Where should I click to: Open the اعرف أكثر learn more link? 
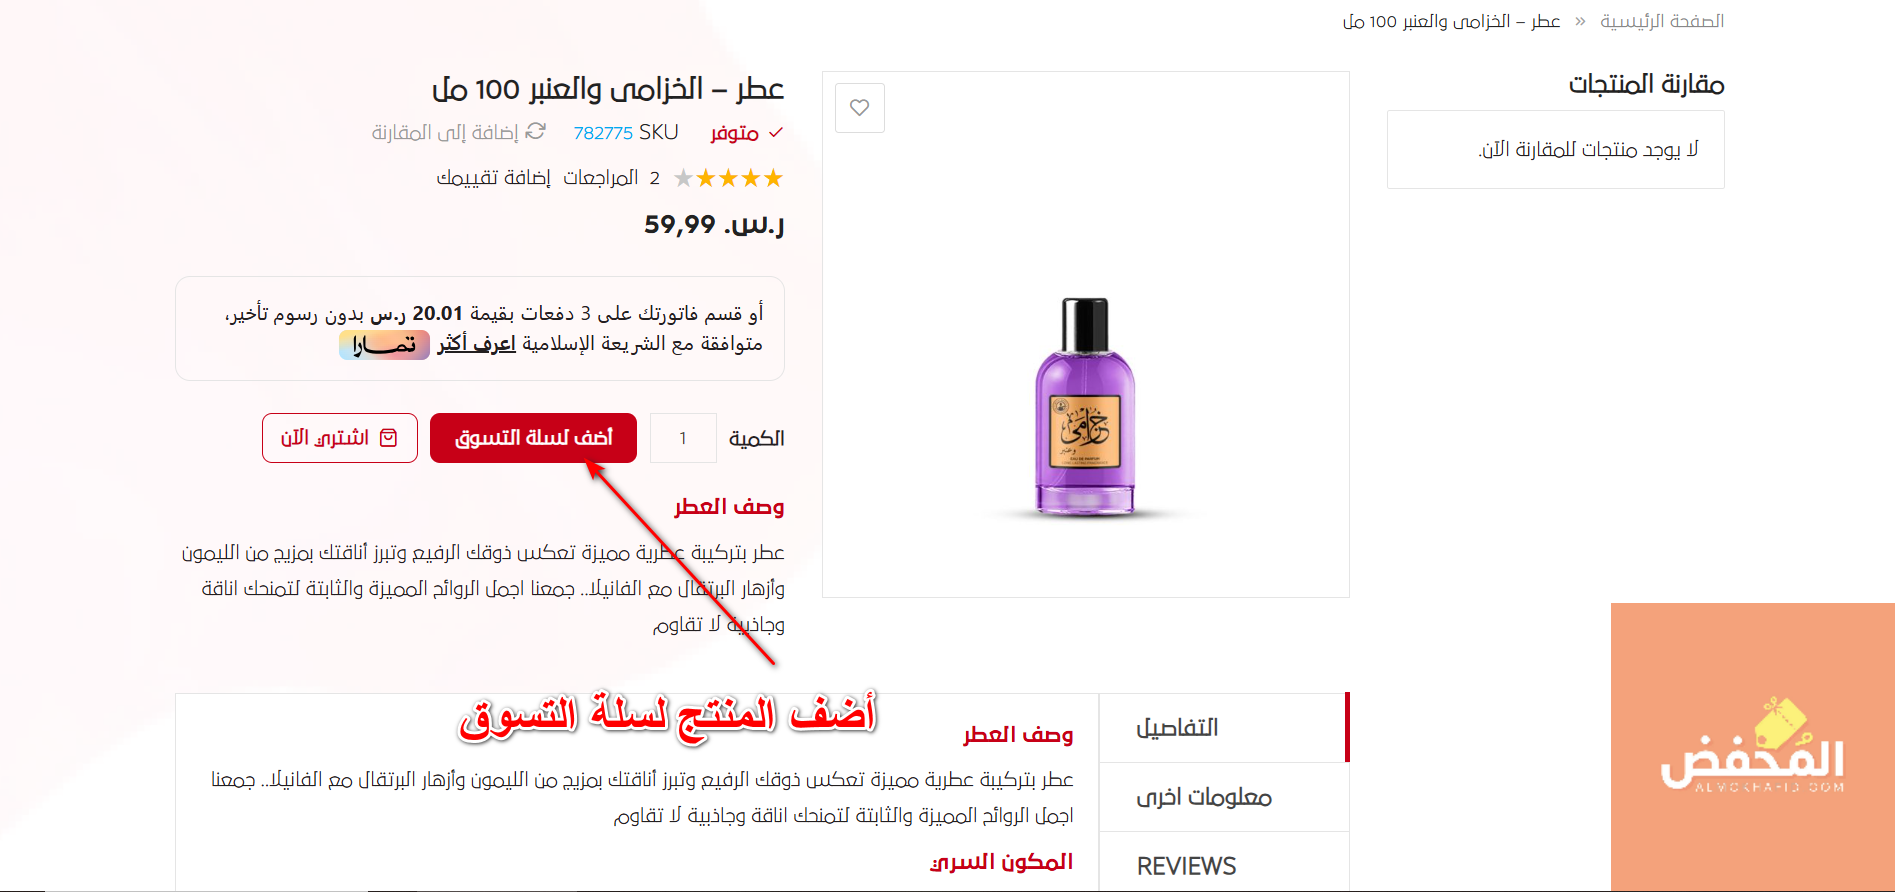(x=476, y=344)
